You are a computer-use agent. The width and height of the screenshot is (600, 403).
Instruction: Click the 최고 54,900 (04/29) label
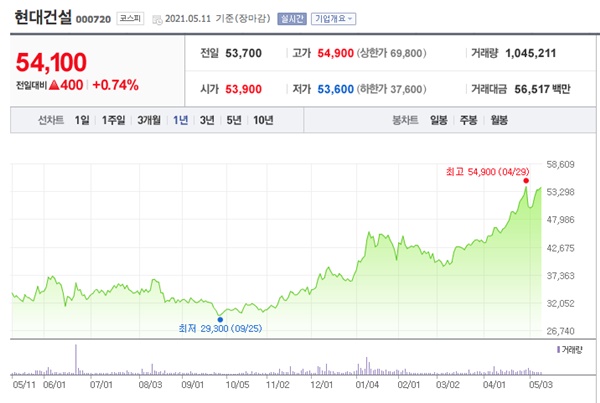point(488,172)
